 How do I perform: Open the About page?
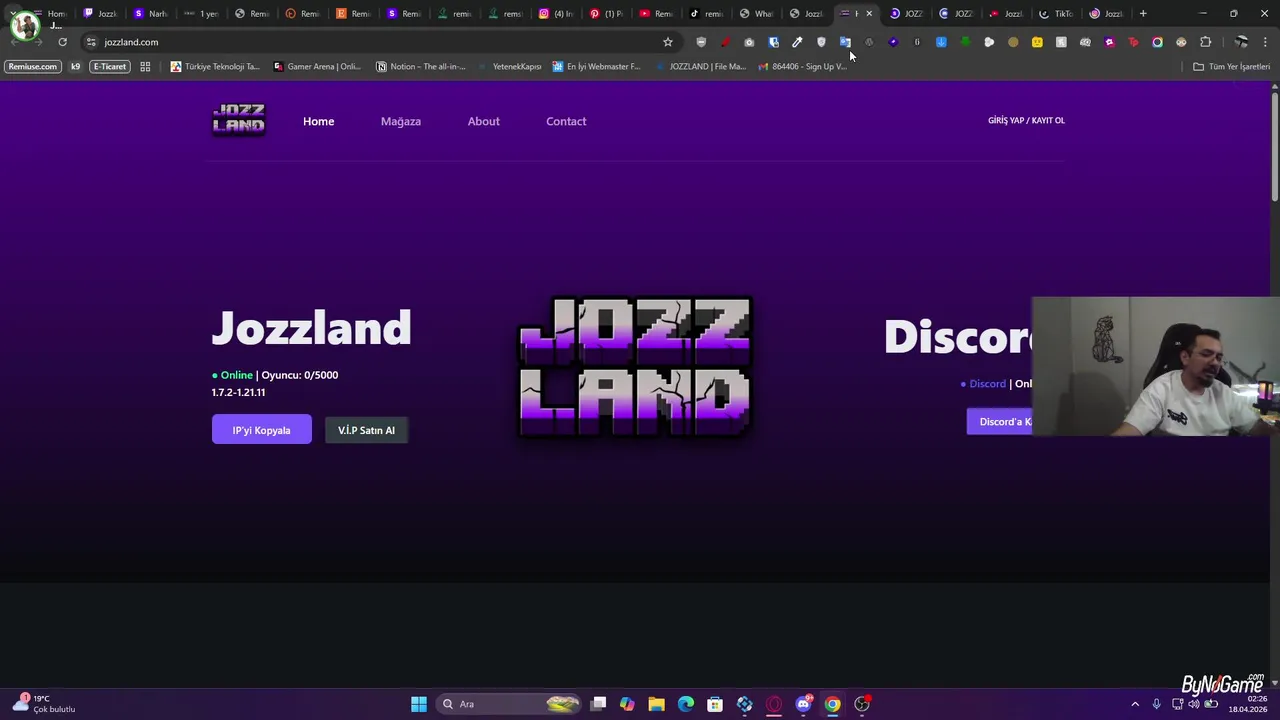pyautogui.click(x=483, y=121)
